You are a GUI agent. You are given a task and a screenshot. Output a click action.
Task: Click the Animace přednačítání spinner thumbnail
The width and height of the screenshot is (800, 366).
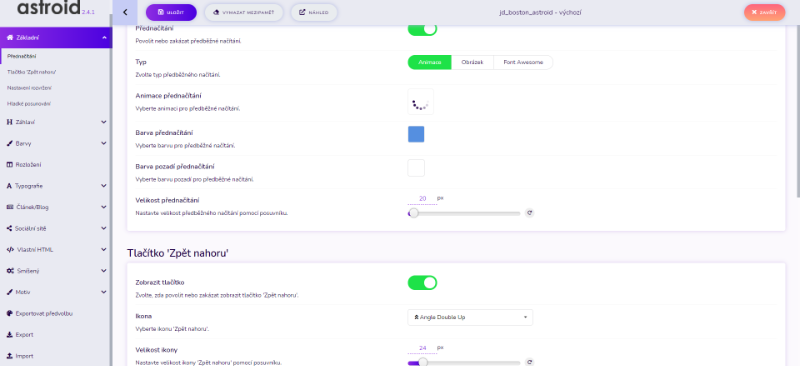click(420, 102)
